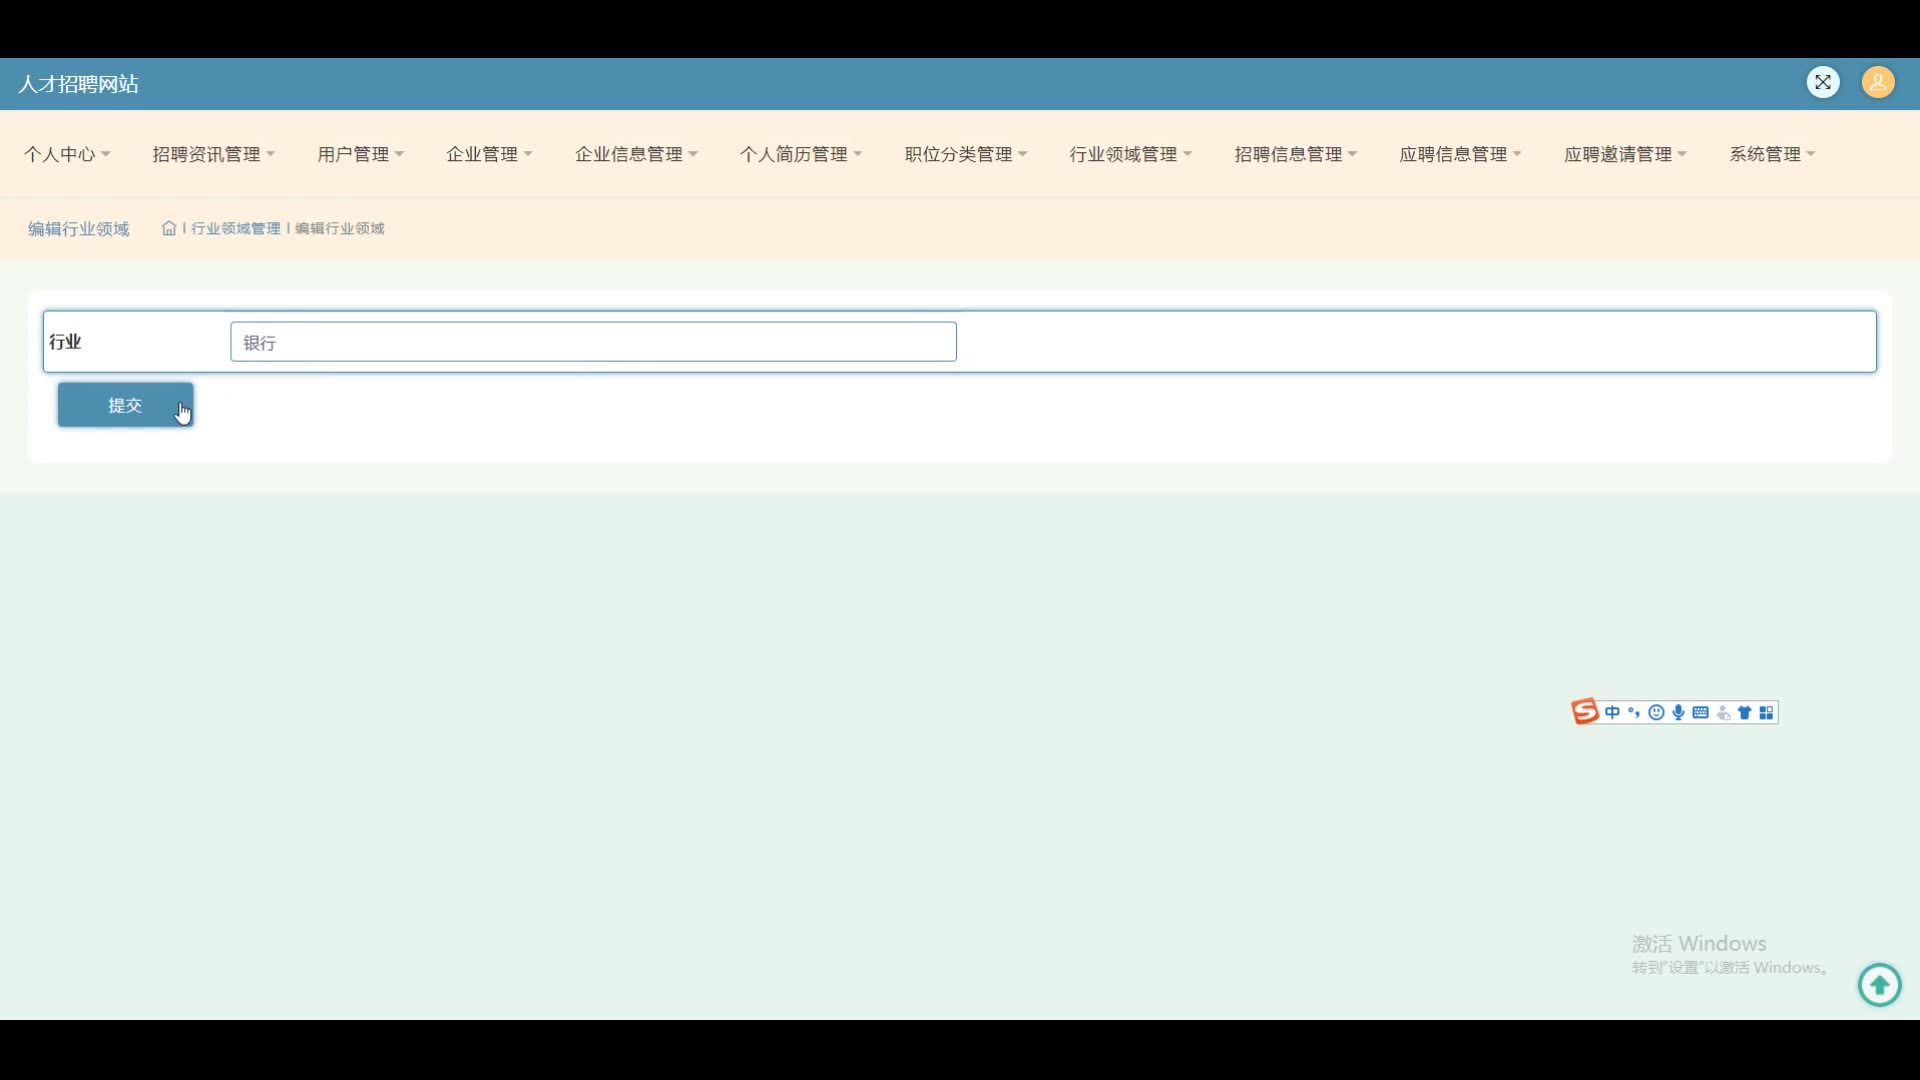1920x1080 pixels.
Task: Expand the 个人简历管理 menu
Action: pyautogui.click(x=801, y=154)
